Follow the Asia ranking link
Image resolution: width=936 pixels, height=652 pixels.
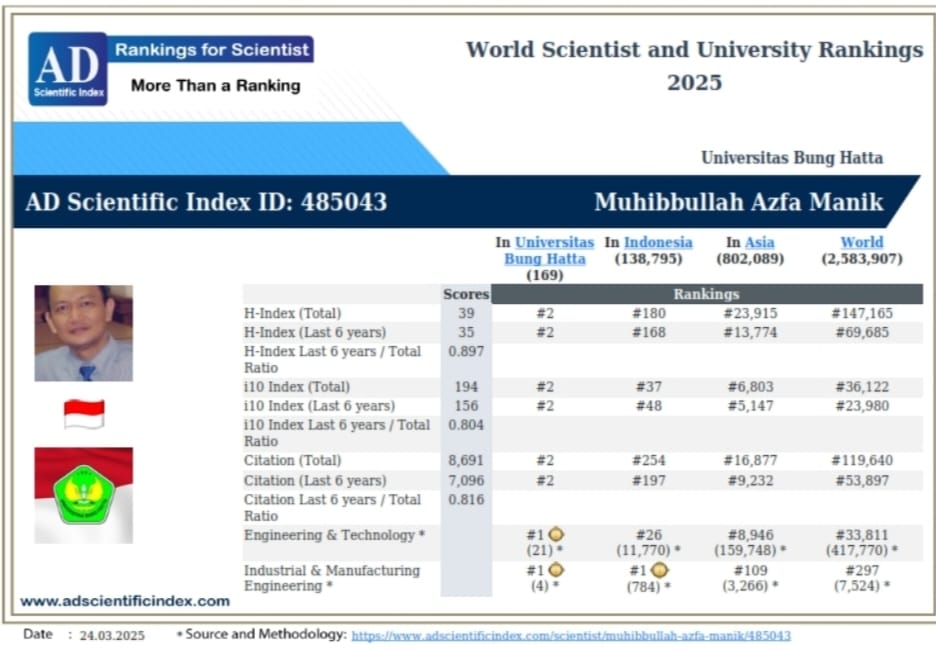[760, 242]
